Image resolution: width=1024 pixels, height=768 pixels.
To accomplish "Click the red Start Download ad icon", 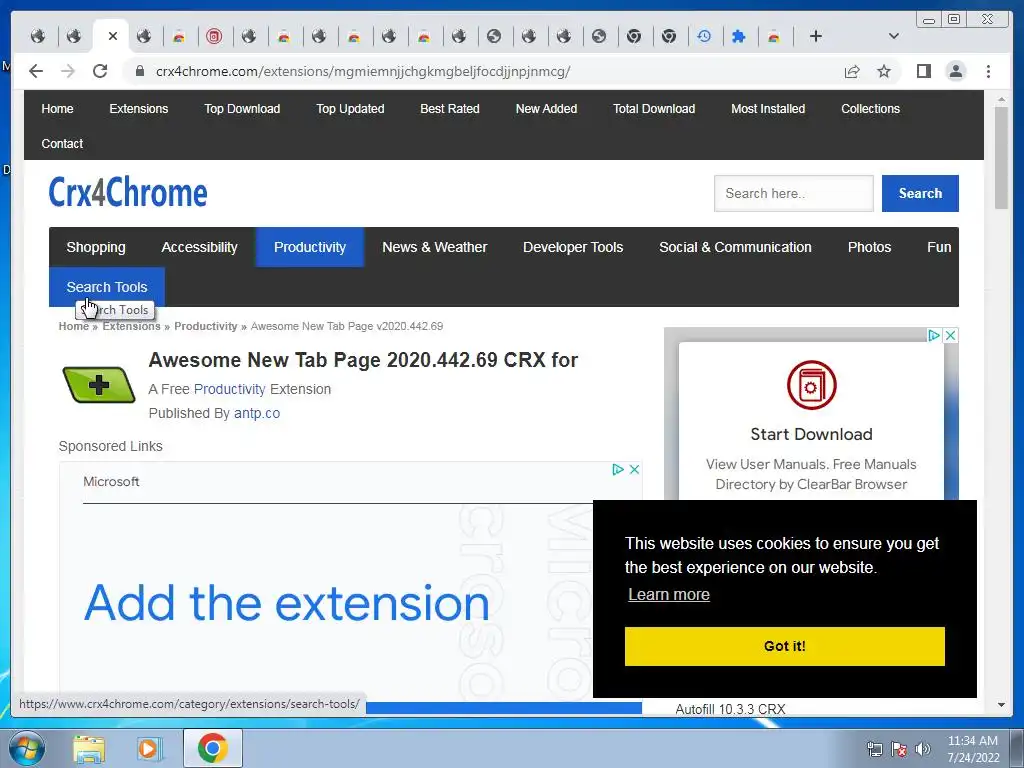I will point(811,385).
